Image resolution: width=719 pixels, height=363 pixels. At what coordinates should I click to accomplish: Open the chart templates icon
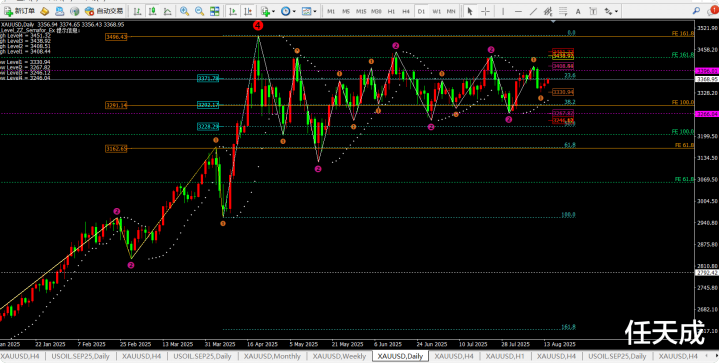[306, 11]
